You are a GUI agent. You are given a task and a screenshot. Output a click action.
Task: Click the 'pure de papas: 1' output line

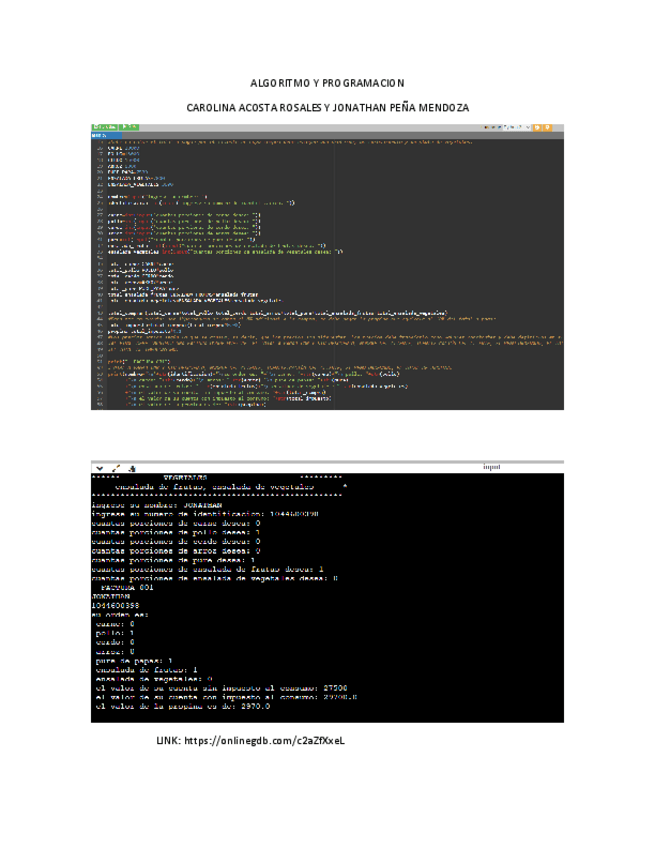(134, 660)
